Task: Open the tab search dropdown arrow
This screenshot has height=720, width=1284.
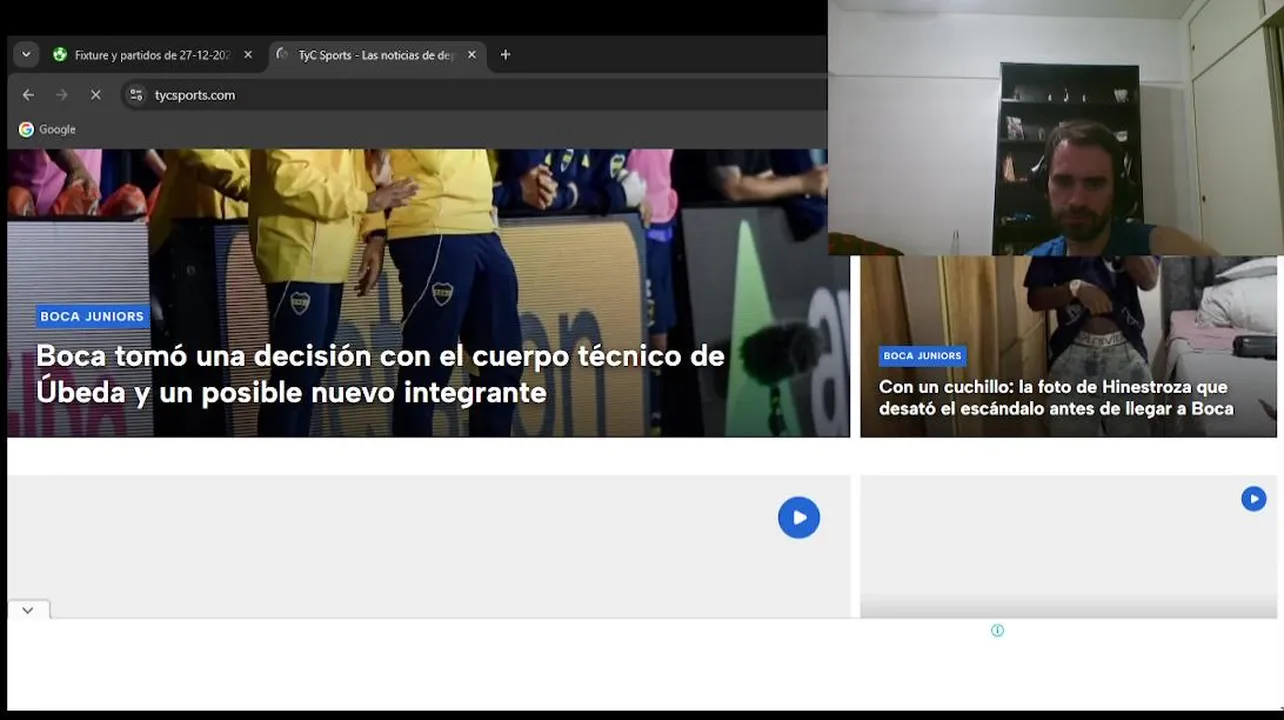Action: [26, 55]
